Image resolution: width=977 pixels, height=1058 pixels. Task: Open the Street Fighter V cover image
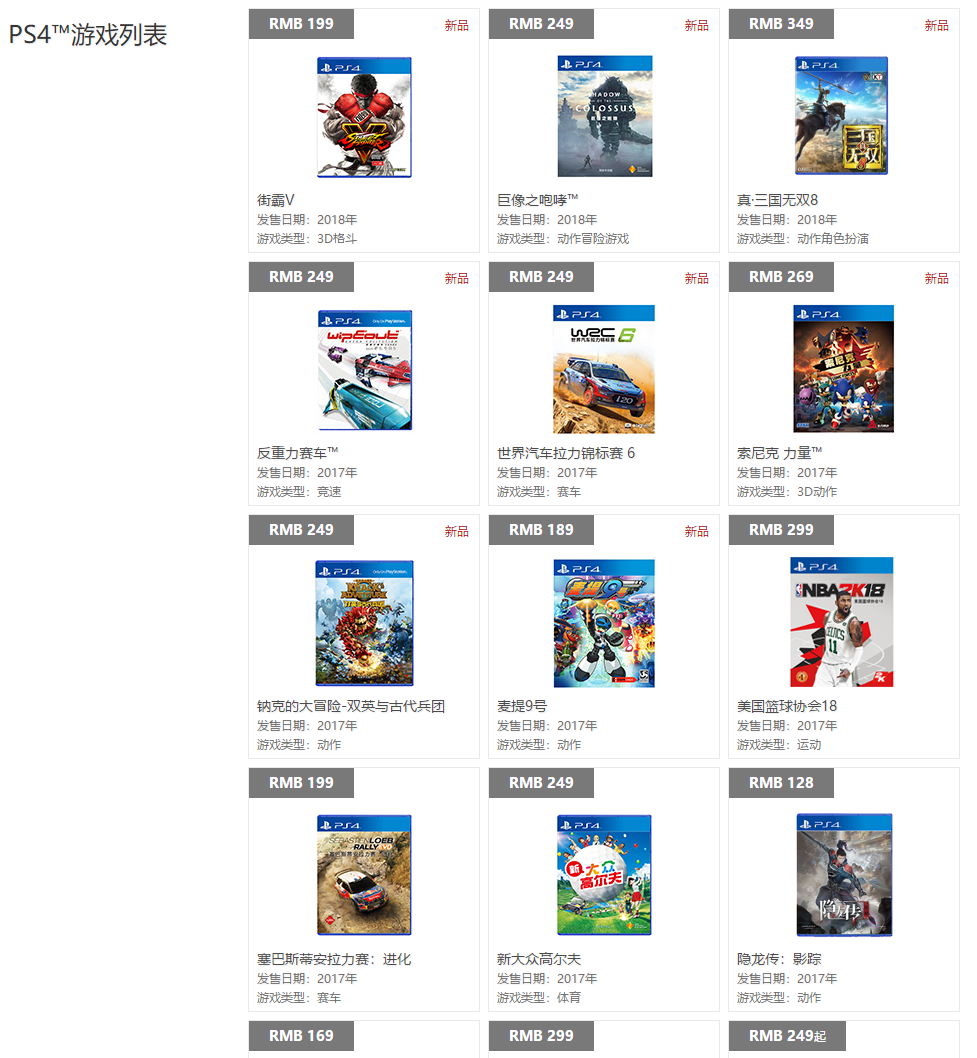[364, 117]
